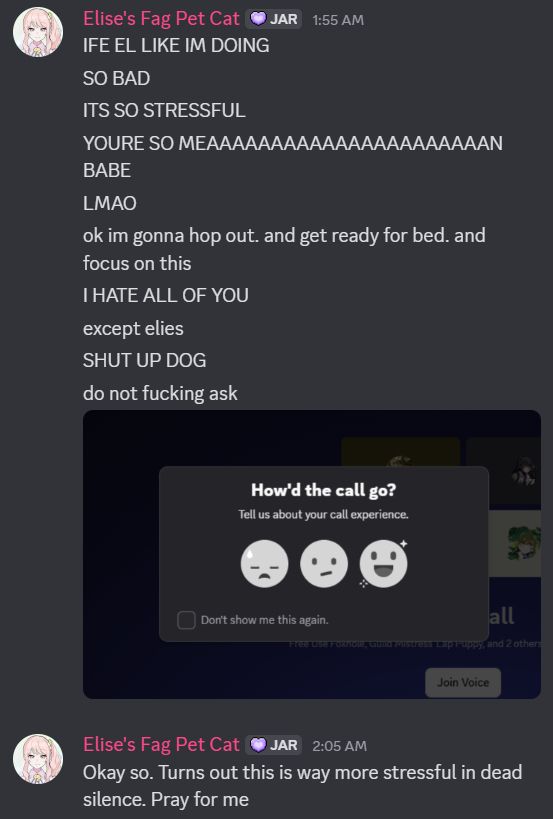Open the avatar on the 2:05 AM message
Screen dimensions: 553x819
click(38, 759)
